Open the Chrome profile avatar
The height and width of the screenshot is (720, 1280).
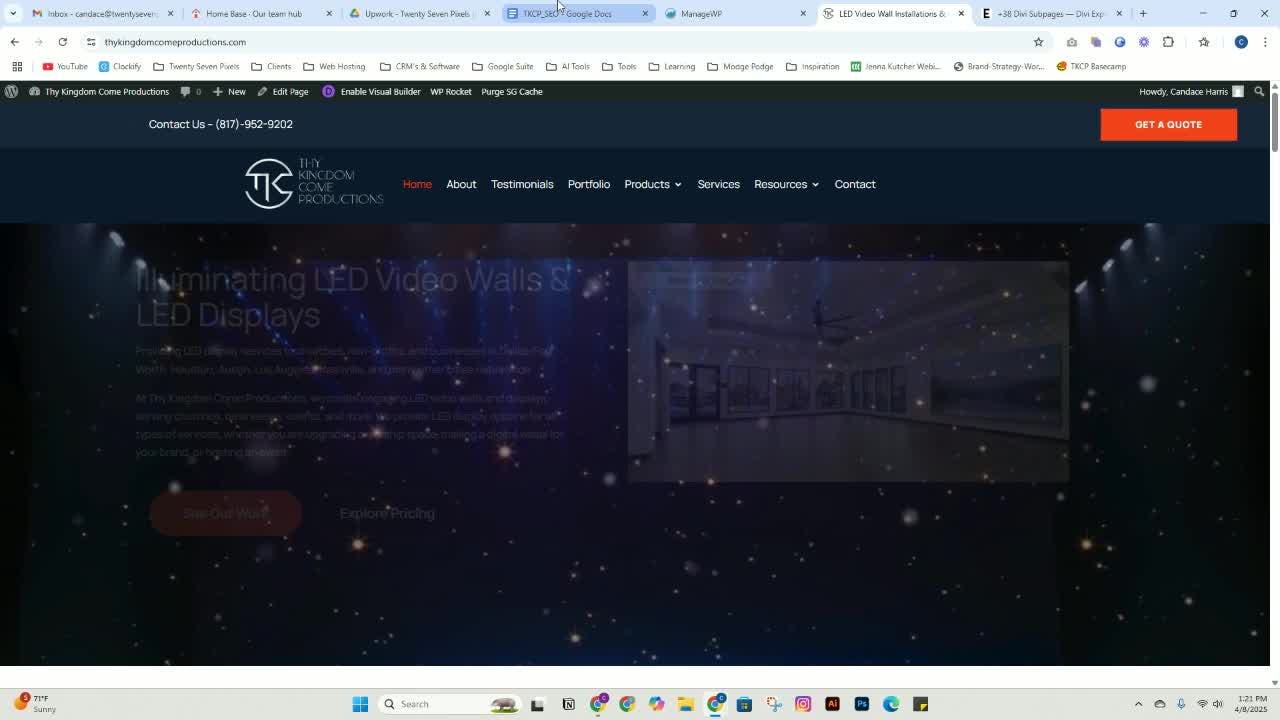click(1241, 42)
